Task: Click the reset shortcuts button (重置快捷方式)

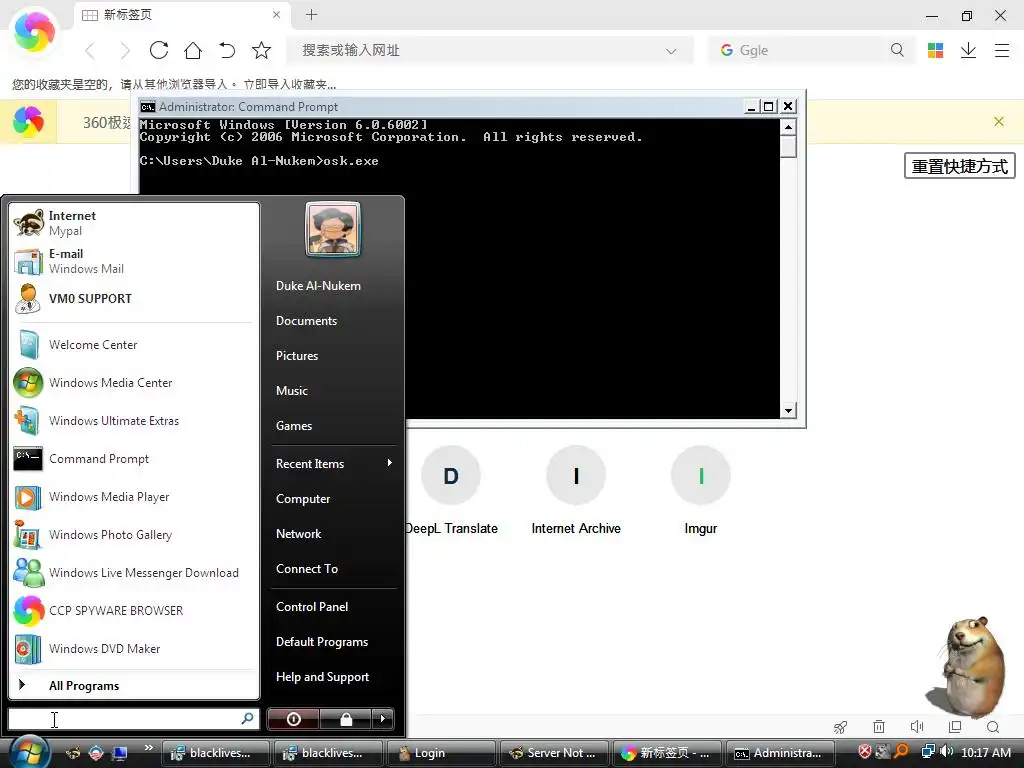Action: (959, 166)
